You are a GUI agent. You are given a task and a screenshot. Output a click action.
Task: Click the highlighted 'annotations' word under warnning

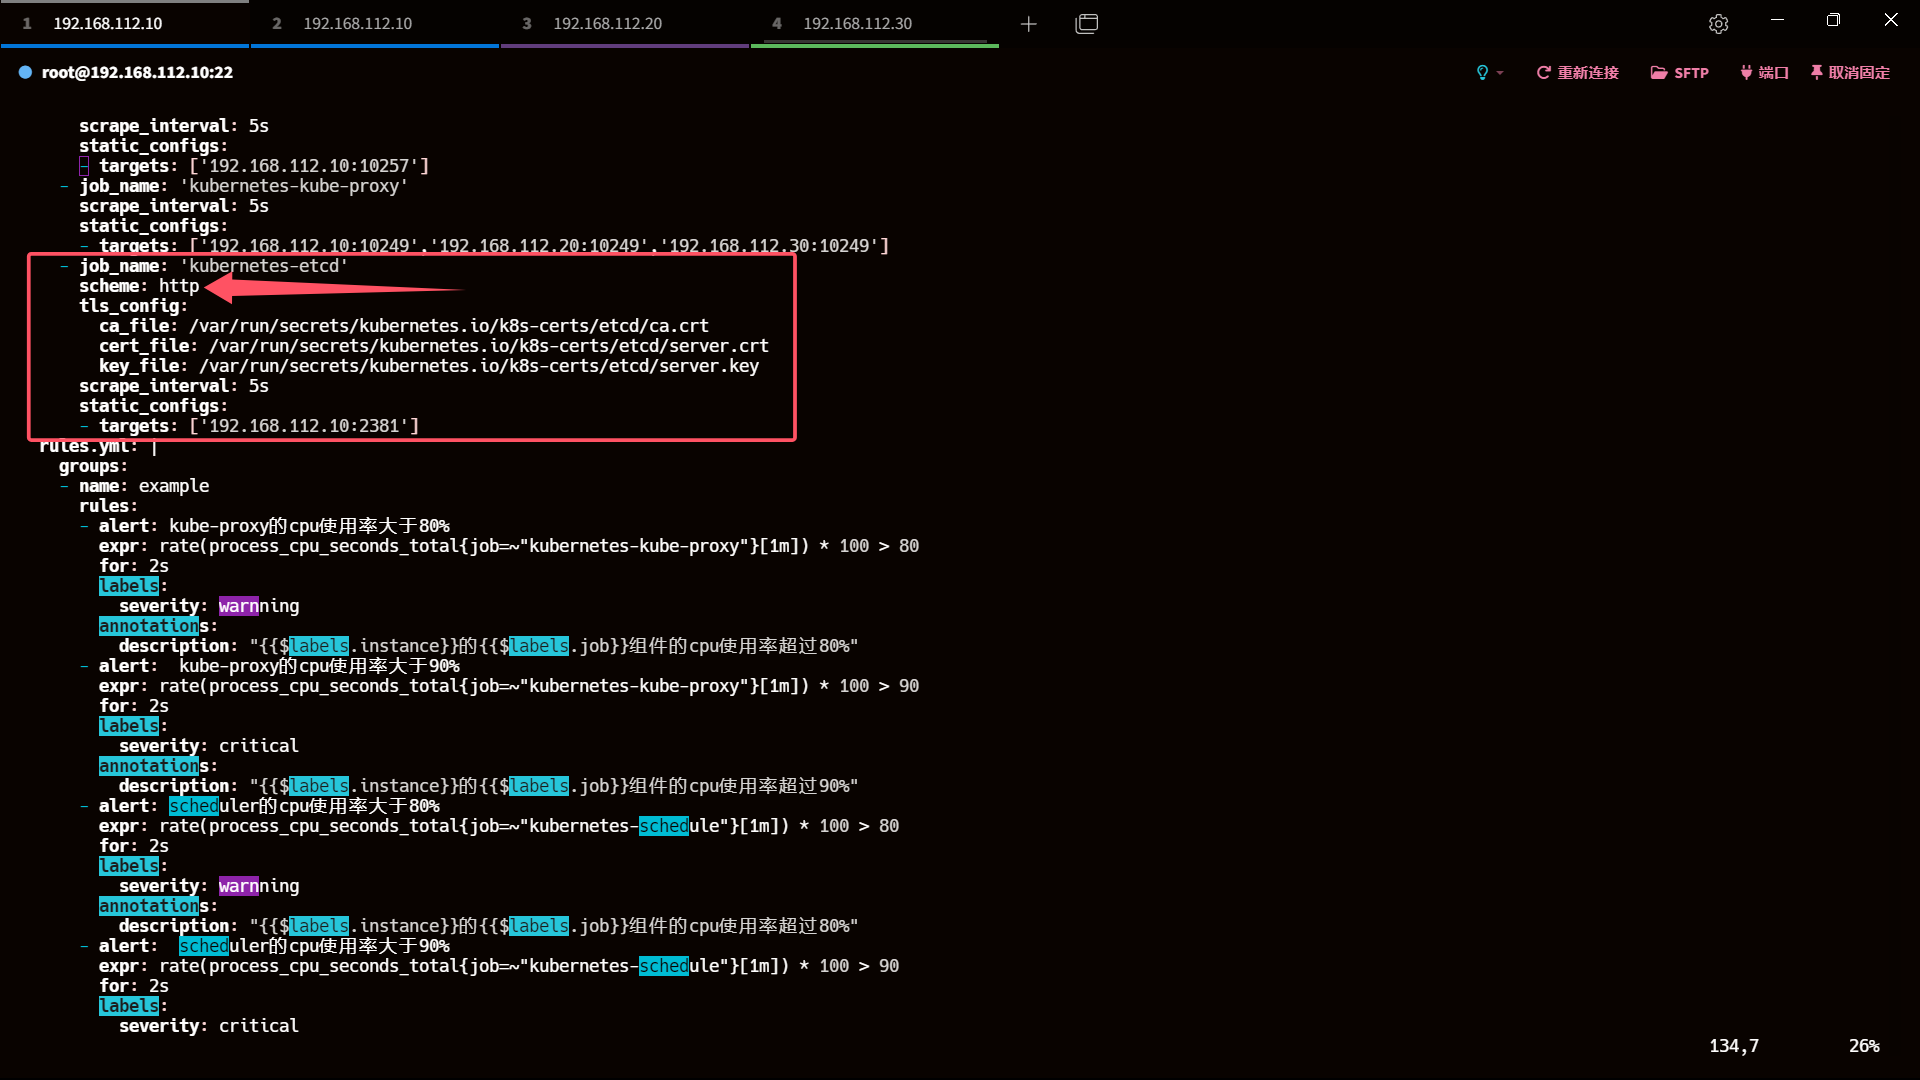pos(149,626)
